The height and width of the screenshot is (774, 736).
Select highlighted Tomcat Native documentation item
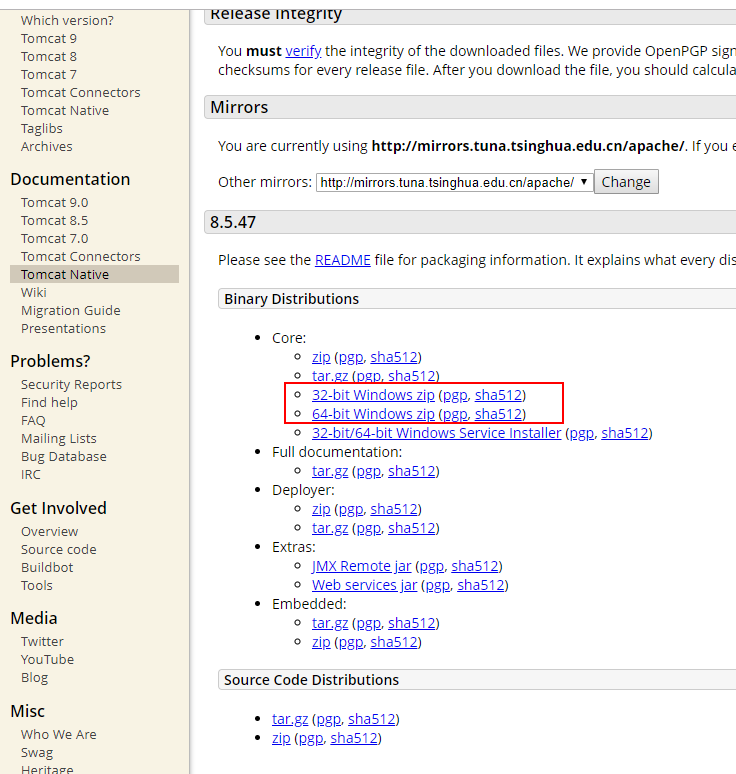pyautogui.click(x=94, y=274)
